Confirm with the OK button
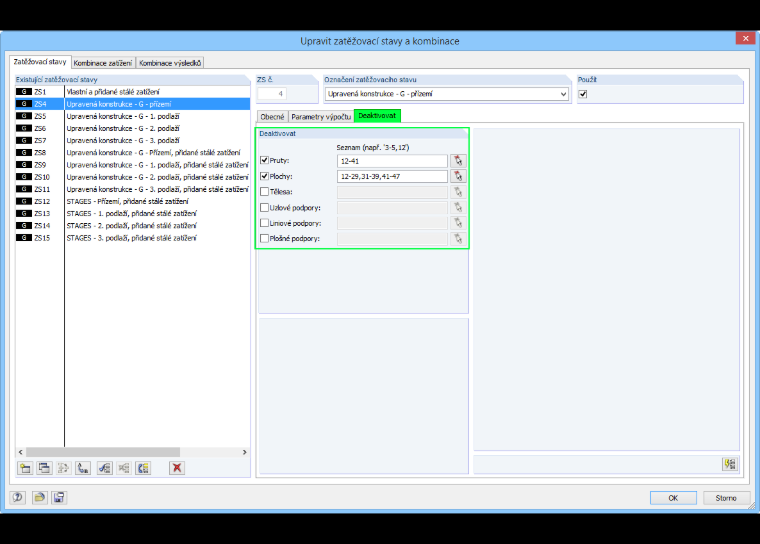 (x=673, y=498)
